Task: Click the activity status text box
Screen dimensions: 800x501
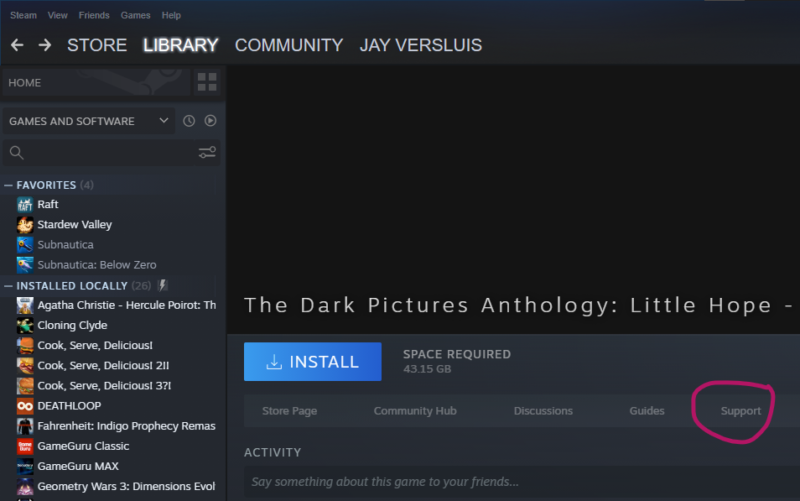Action: click(x=522, y=482)
